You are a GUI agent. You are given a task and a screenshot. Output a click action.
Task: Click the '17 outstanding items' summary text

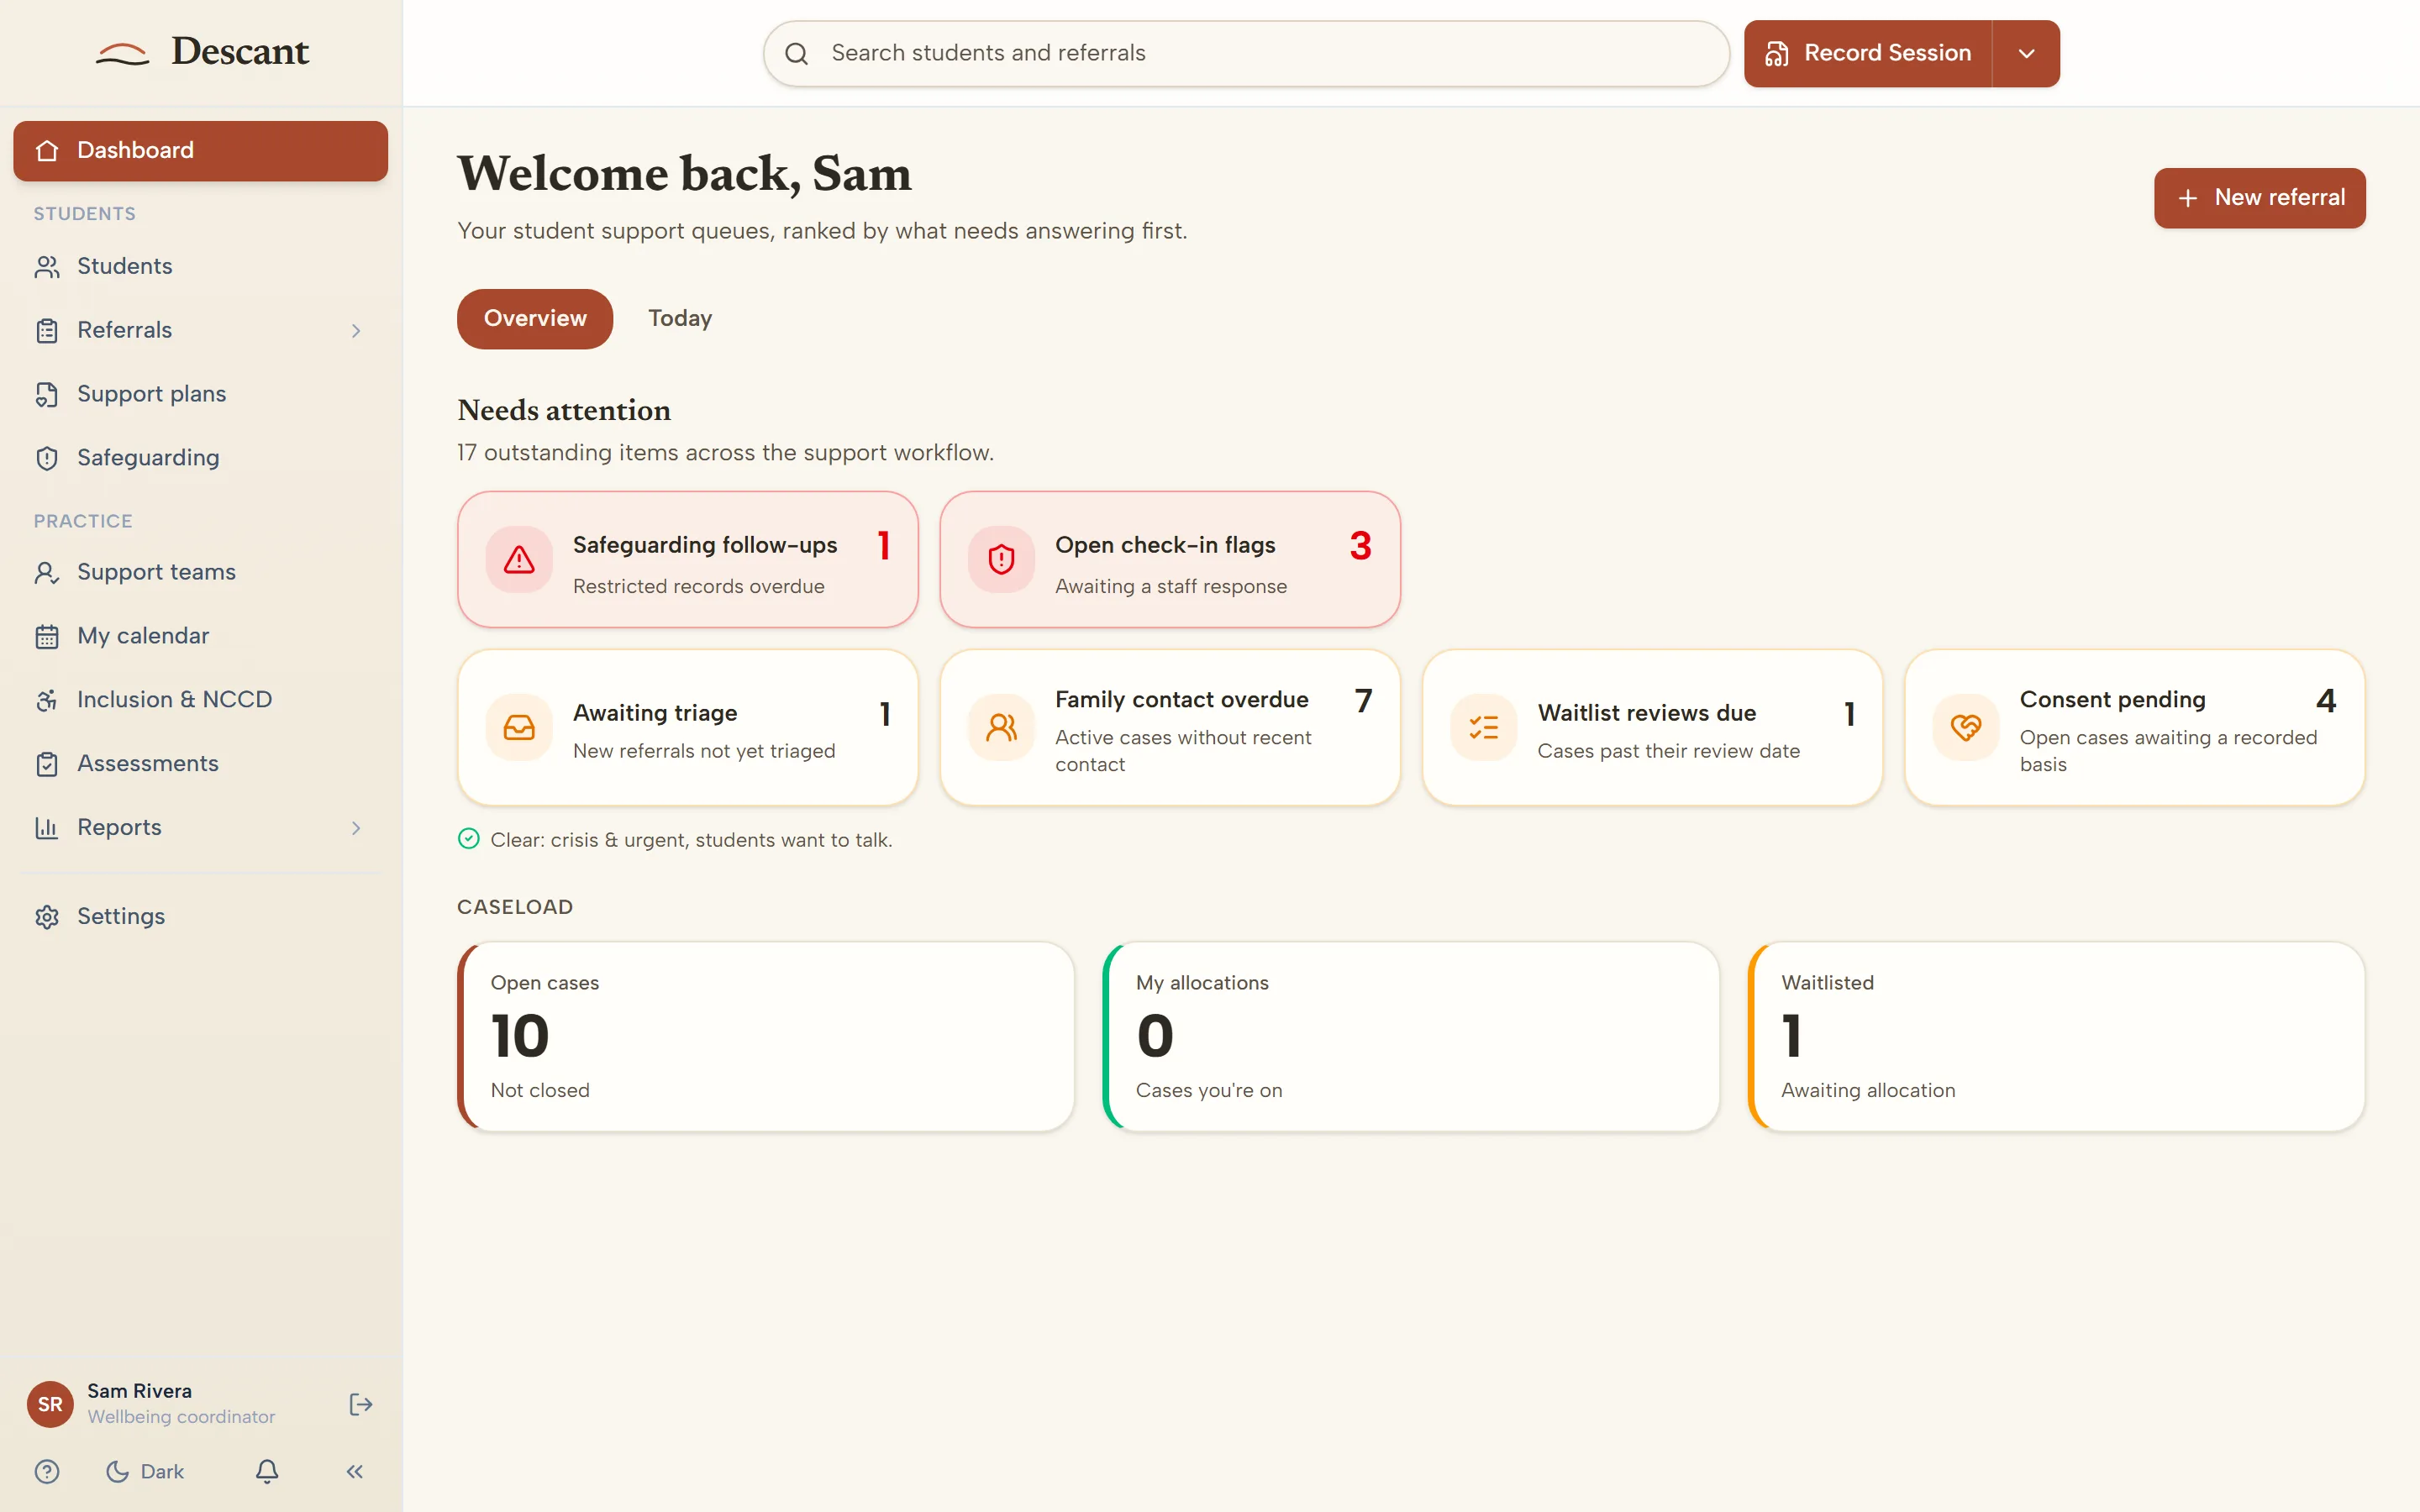[725, 453]
